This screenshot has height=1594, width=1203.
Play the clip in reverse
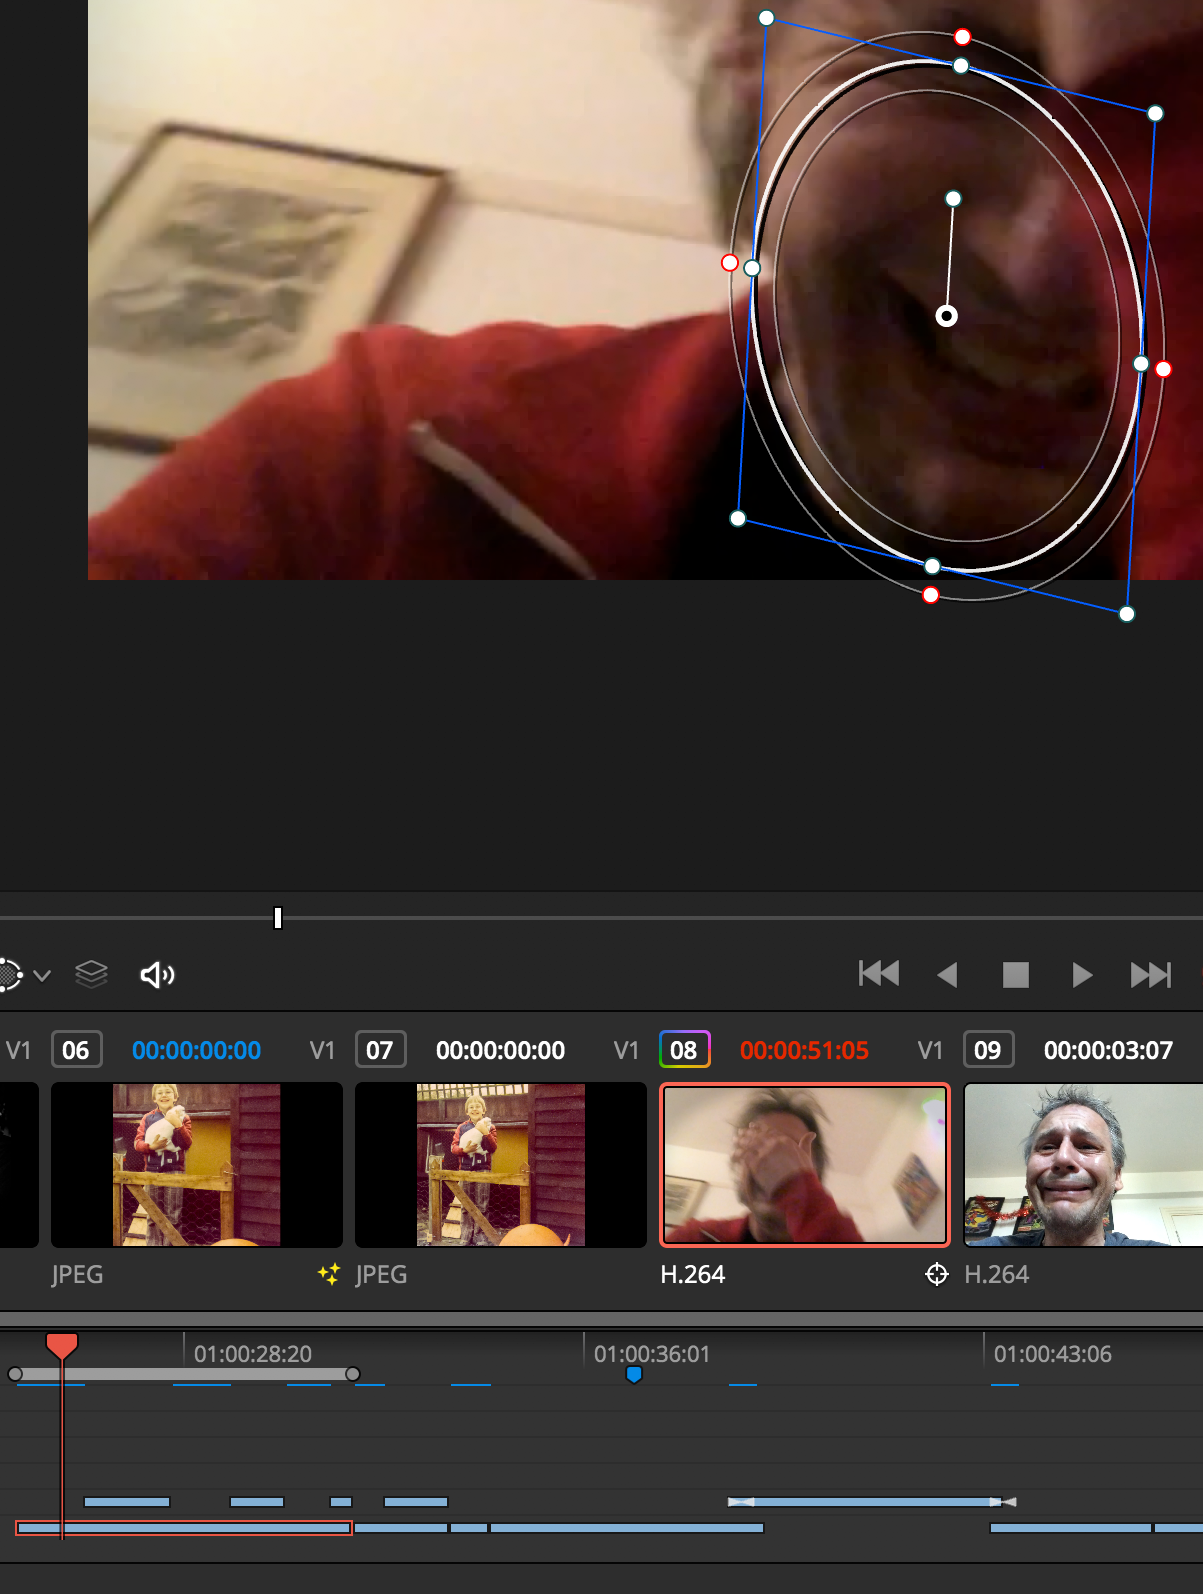point(947,975)
